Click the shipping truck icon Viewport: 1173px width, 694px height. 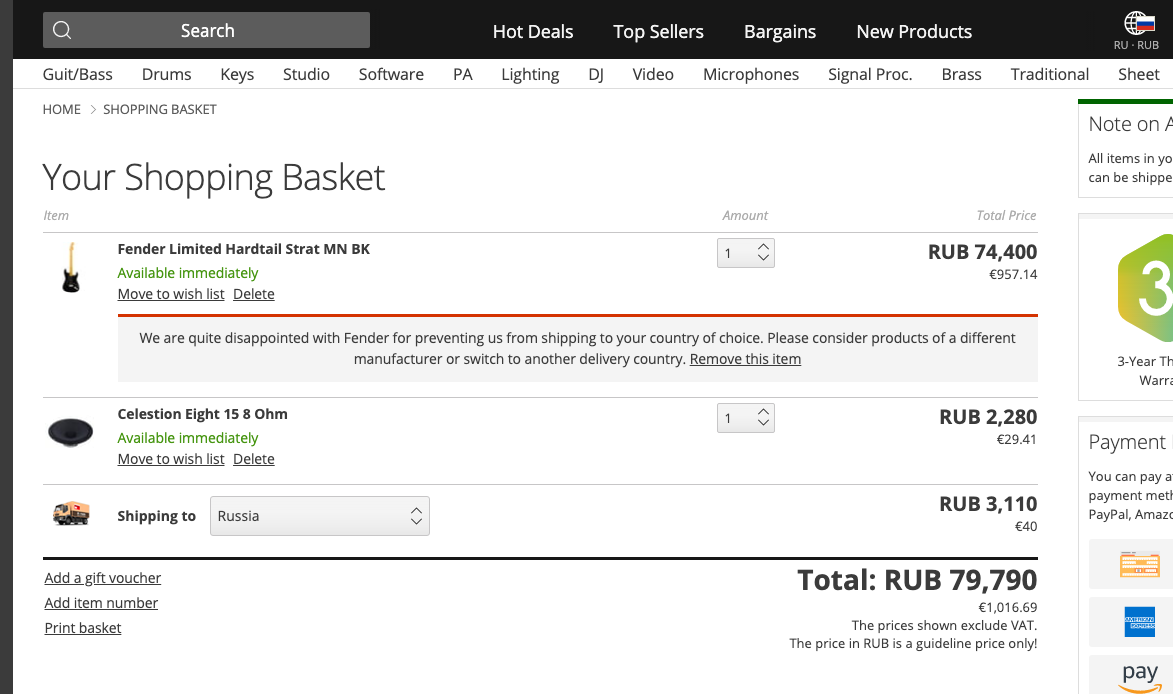pyautogui.click(x=71, y=513)
